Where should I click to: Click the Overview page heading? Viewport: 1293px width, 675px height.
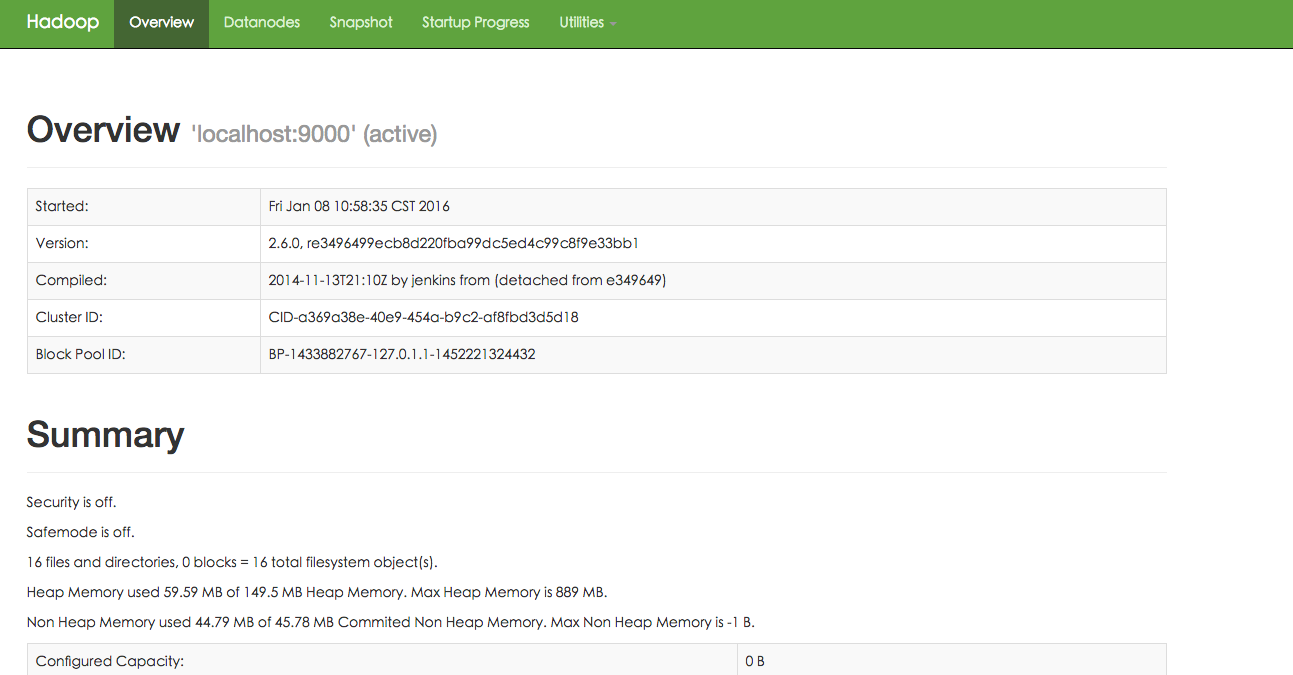pos(103,130)
